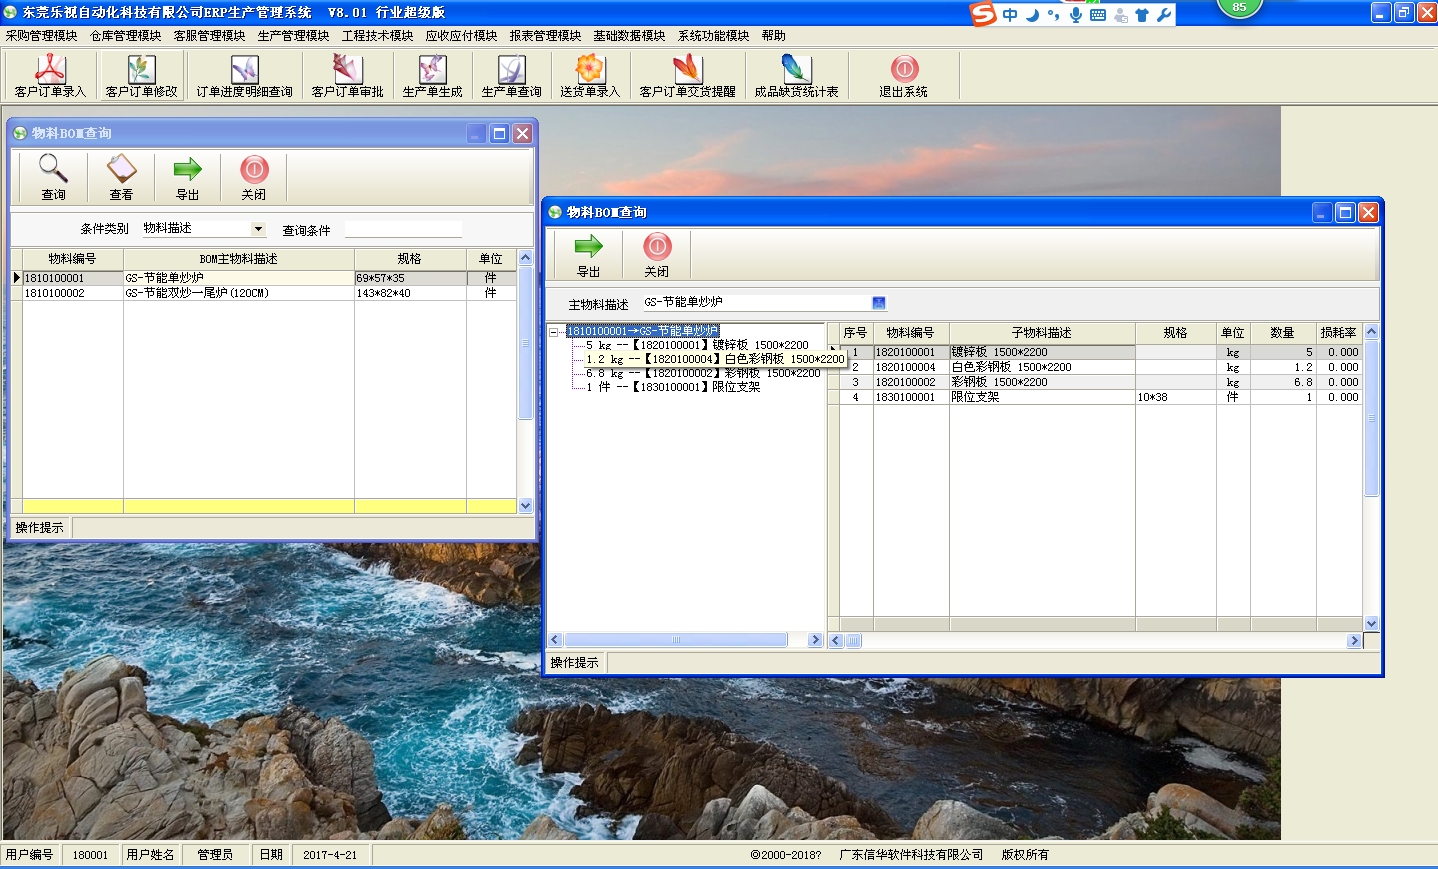Toggle Sogou 中 Chinese/English mode

(1010, 15)
